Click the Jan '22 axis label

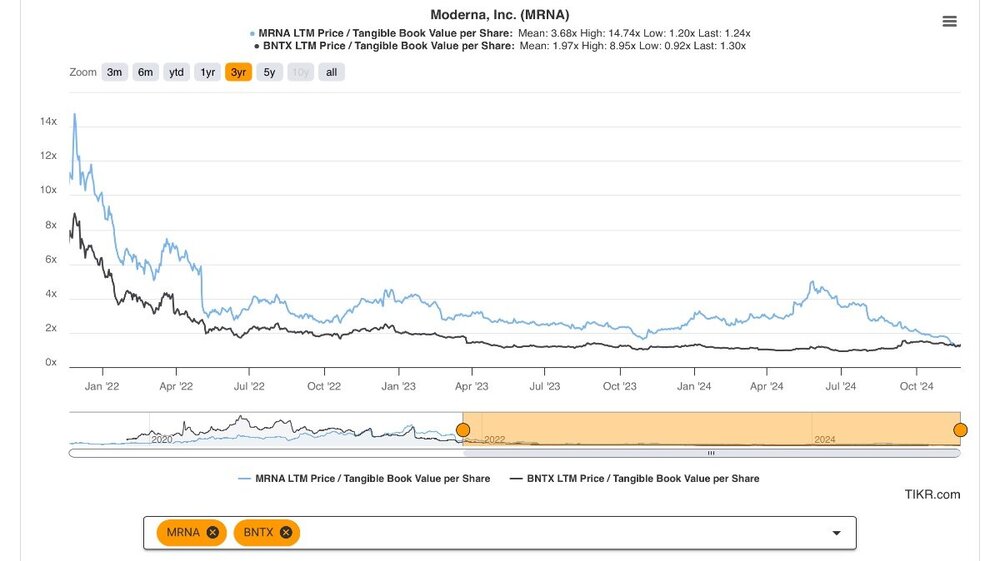(x=102, y=386)
